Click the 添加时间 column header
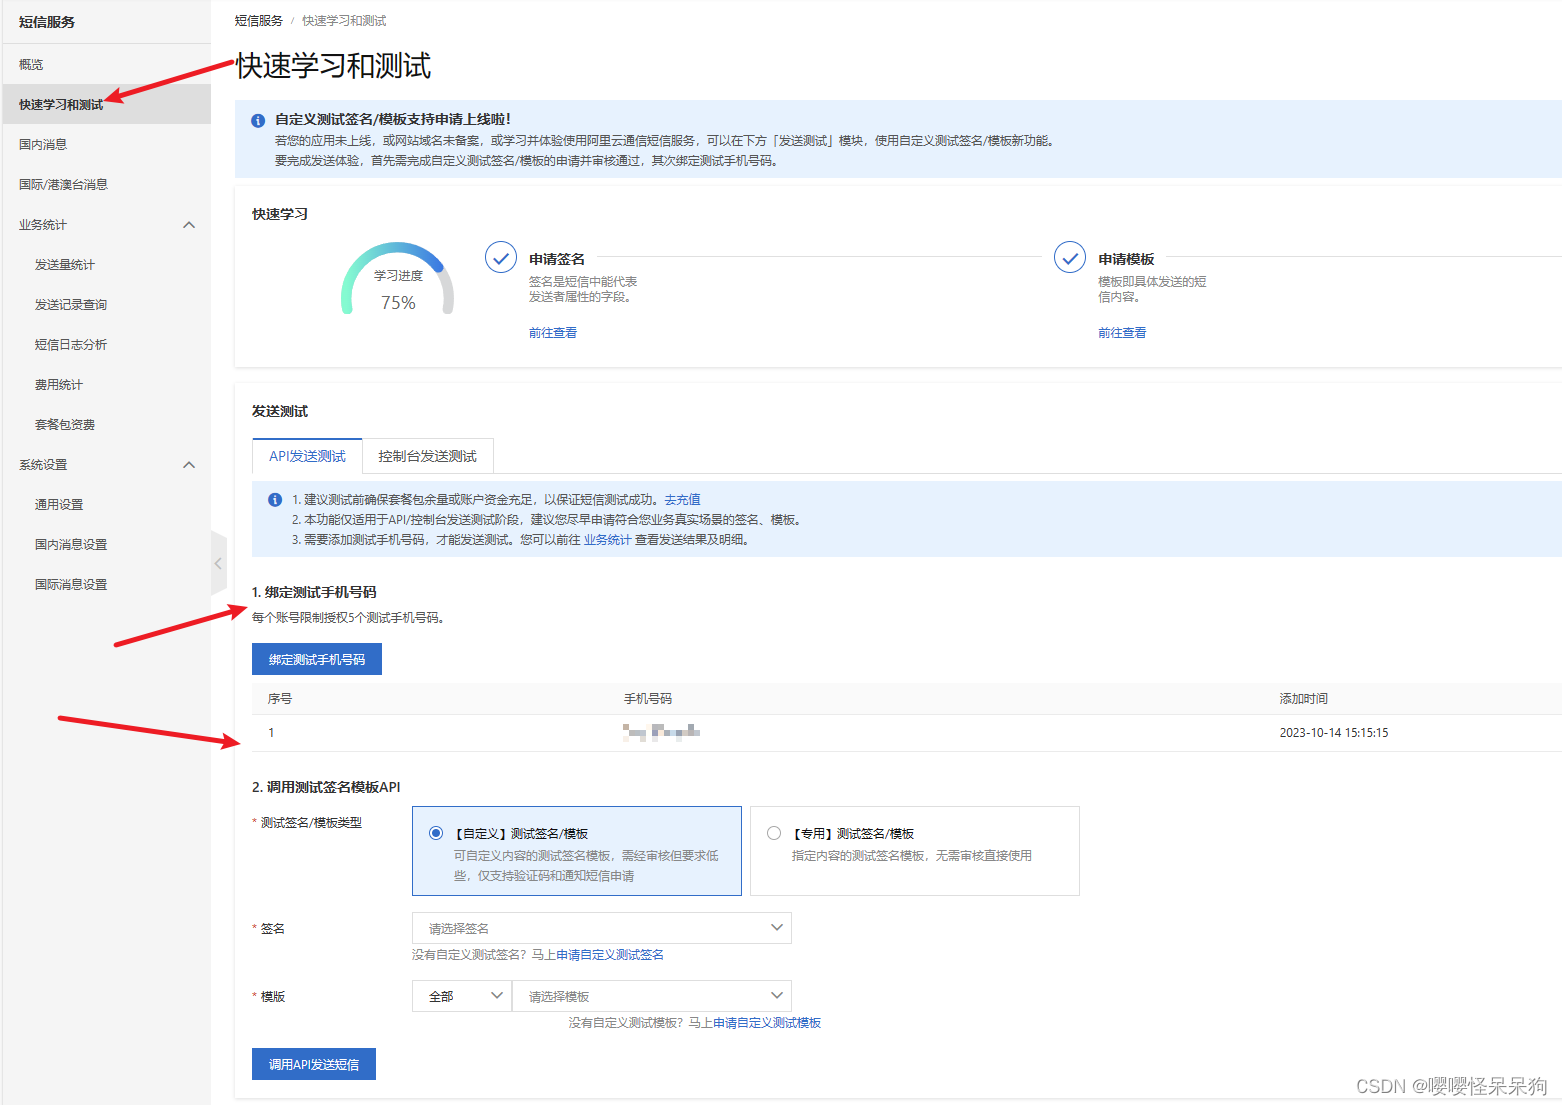The width and height of the screenshot is (1562, 1105). point(1304,699)
